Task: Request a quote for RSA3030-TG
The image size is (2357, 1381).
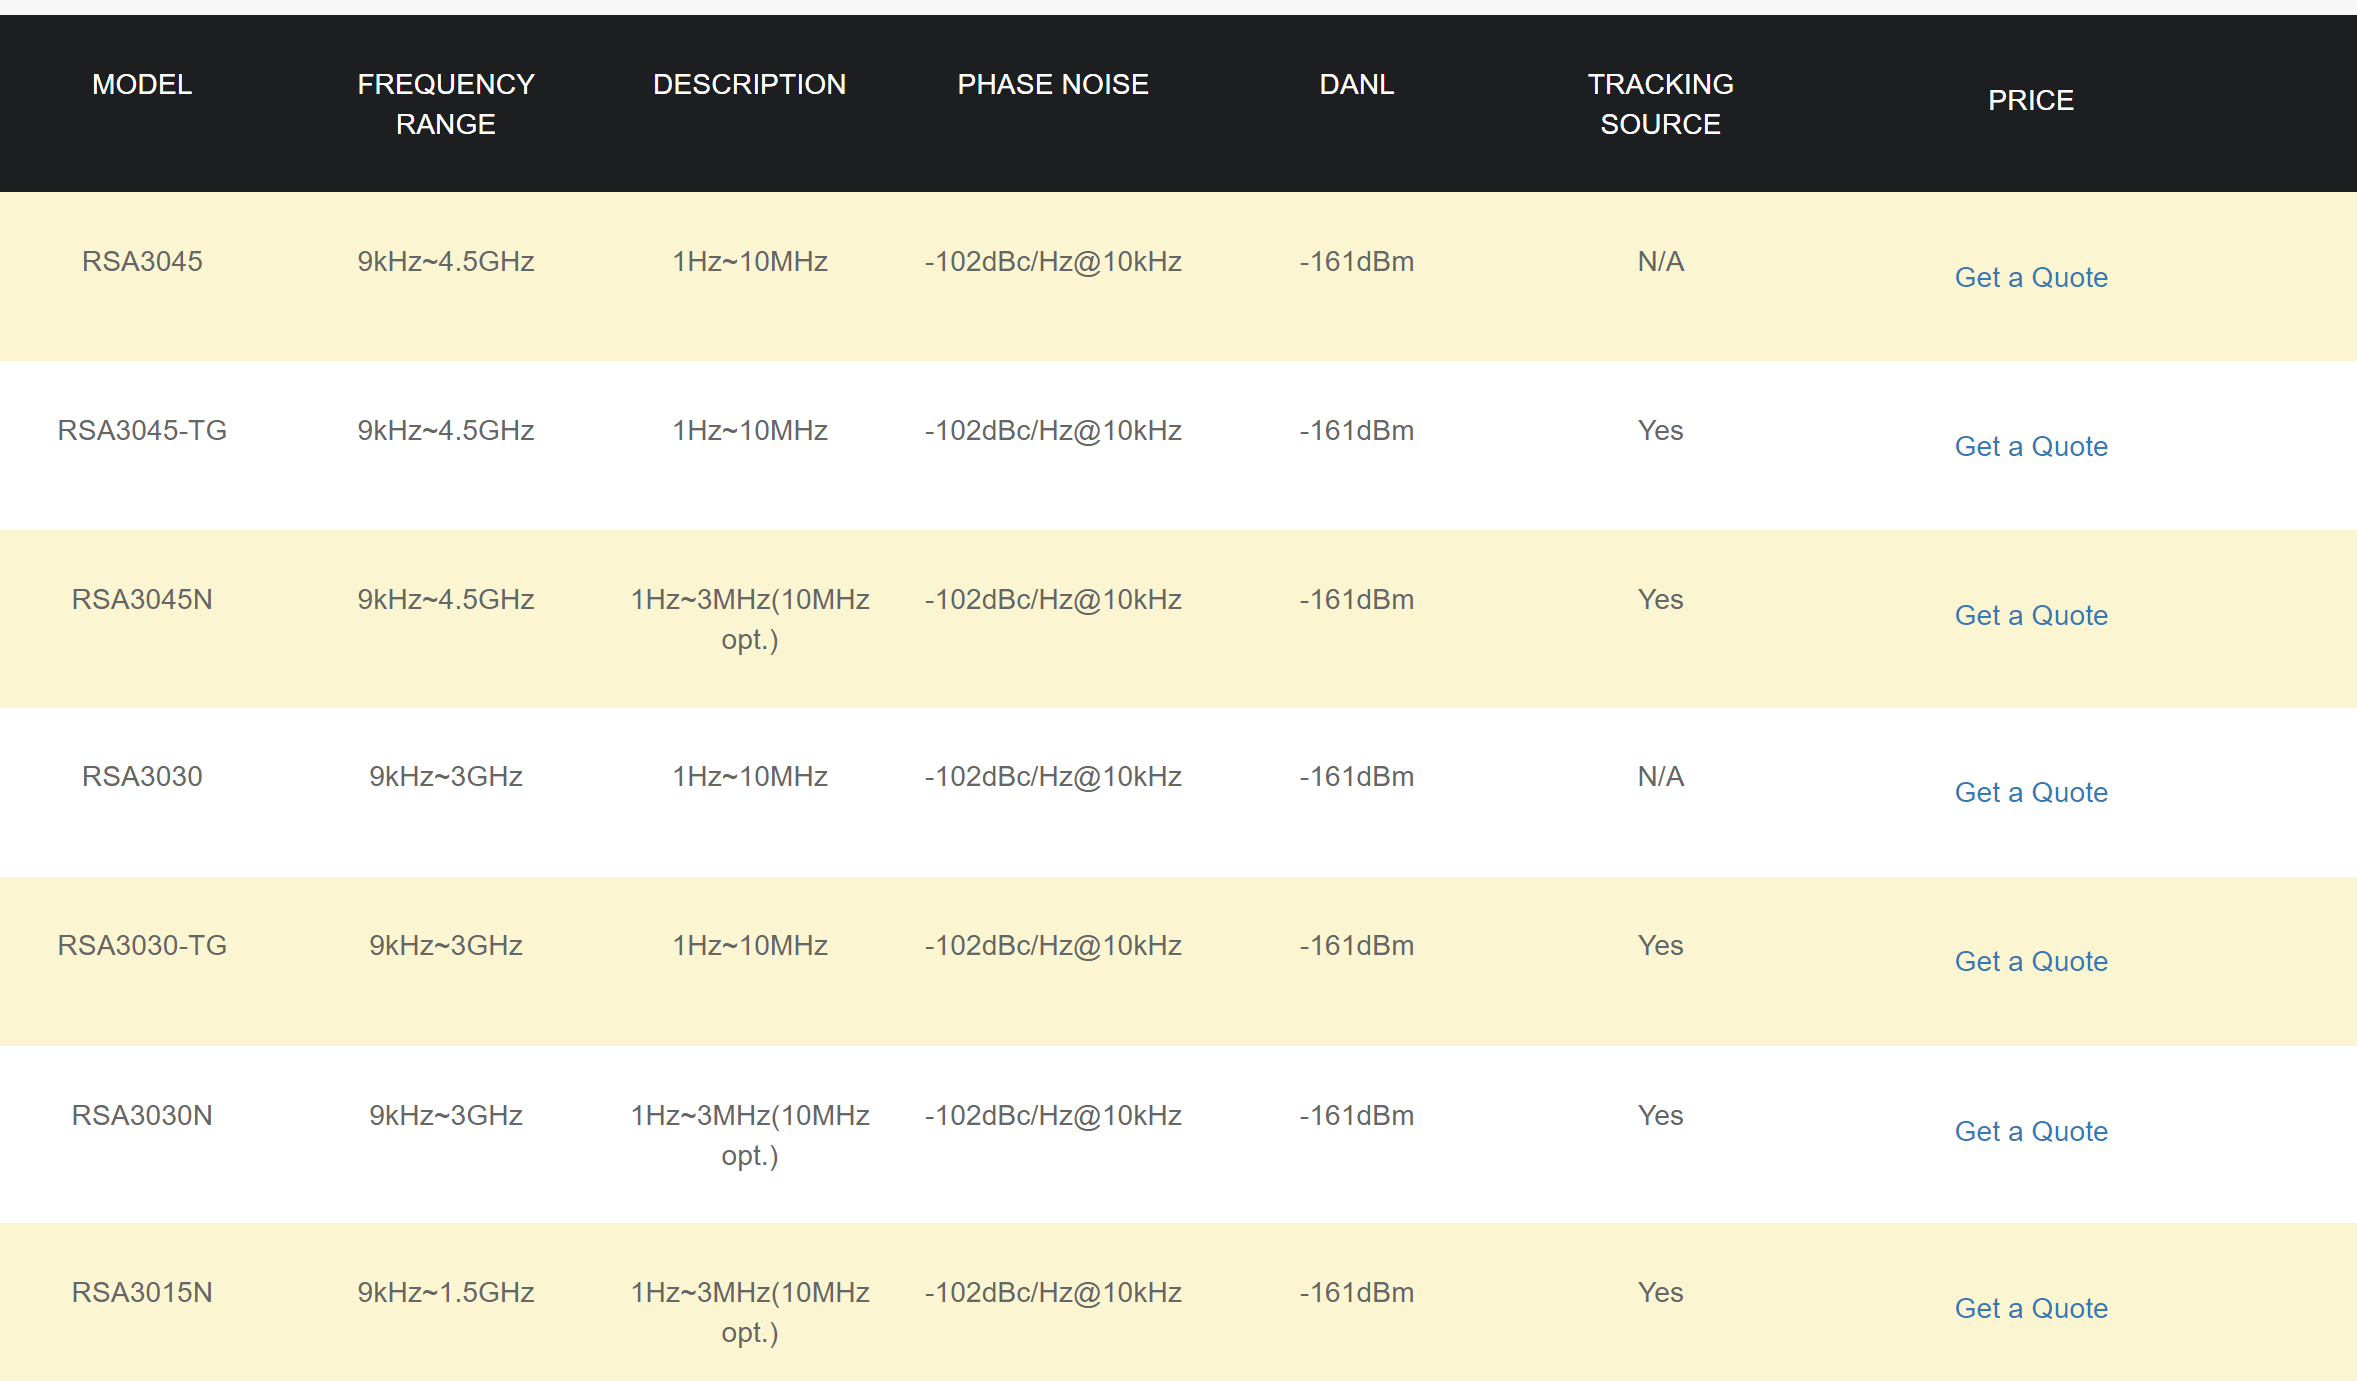Action: click(x=2031, y=961)
